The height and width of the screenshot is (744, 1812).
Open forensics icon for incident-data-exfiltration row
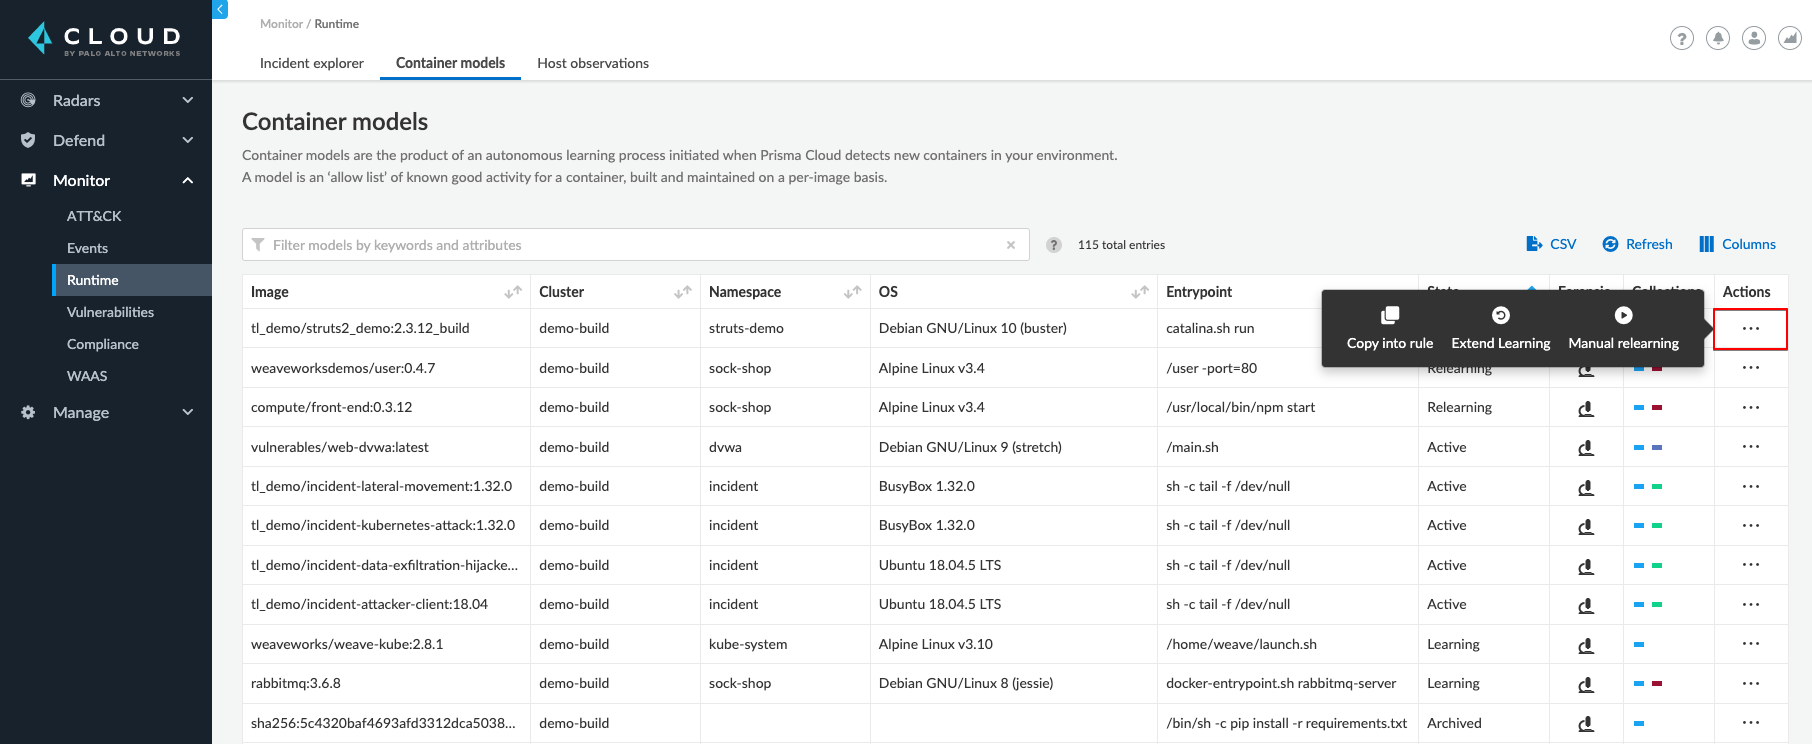point(1586,566)
